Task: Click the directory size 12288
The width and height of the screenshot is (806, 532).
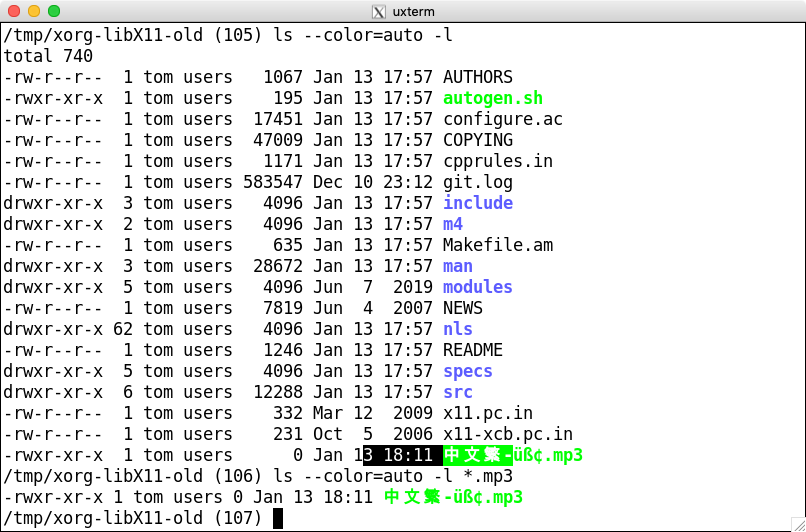Action: tap(278, 392)
